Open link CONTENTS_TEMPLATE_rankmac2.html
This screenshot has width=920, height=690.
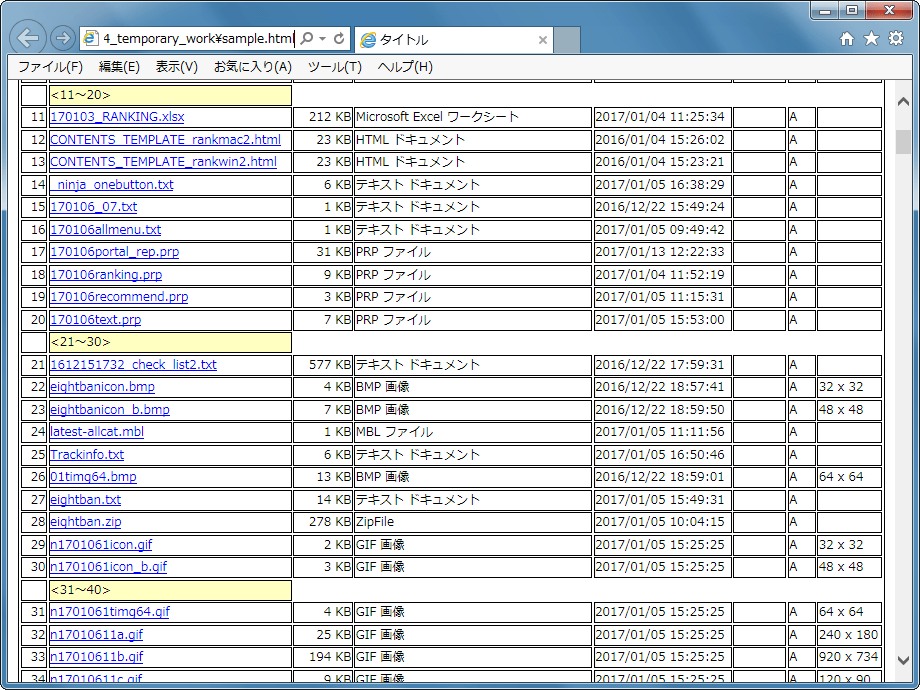coord(165,140)
